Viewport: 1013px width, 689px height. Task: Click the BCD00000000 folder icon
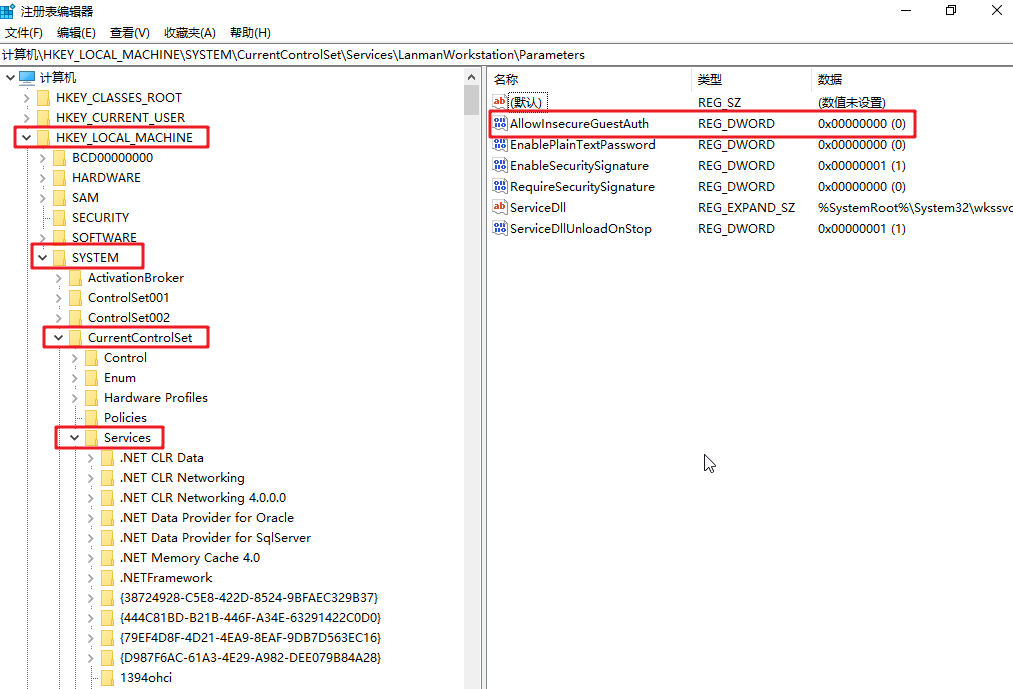click(59, 158)
